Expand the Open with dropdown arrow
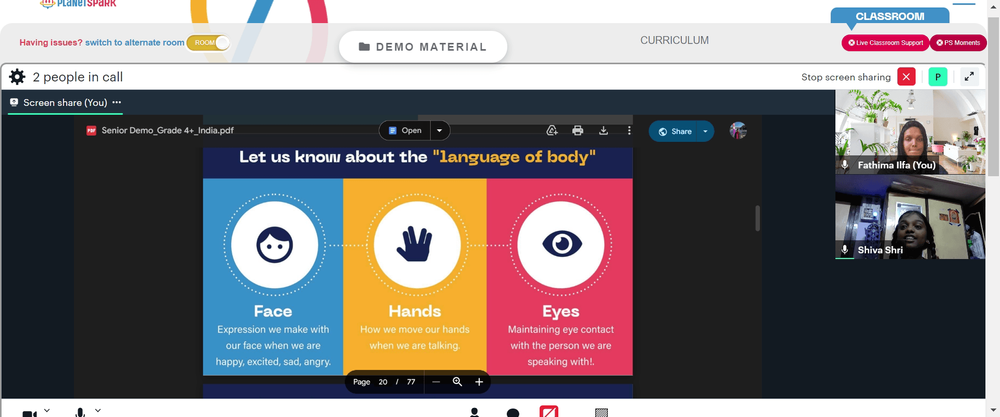The width and height of the screenshot is (1000, 417). click(439, 131)
